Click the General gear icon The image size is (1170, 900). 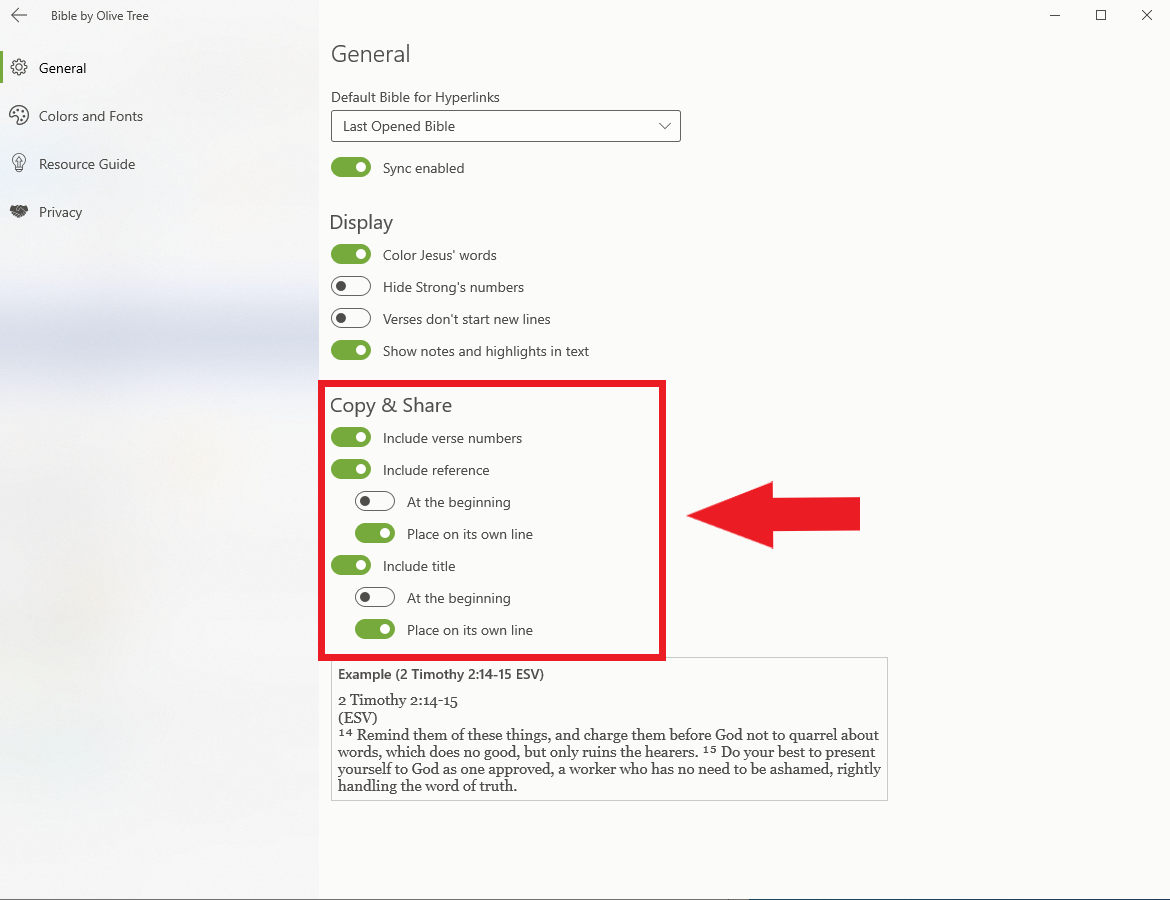click(18, 68)
